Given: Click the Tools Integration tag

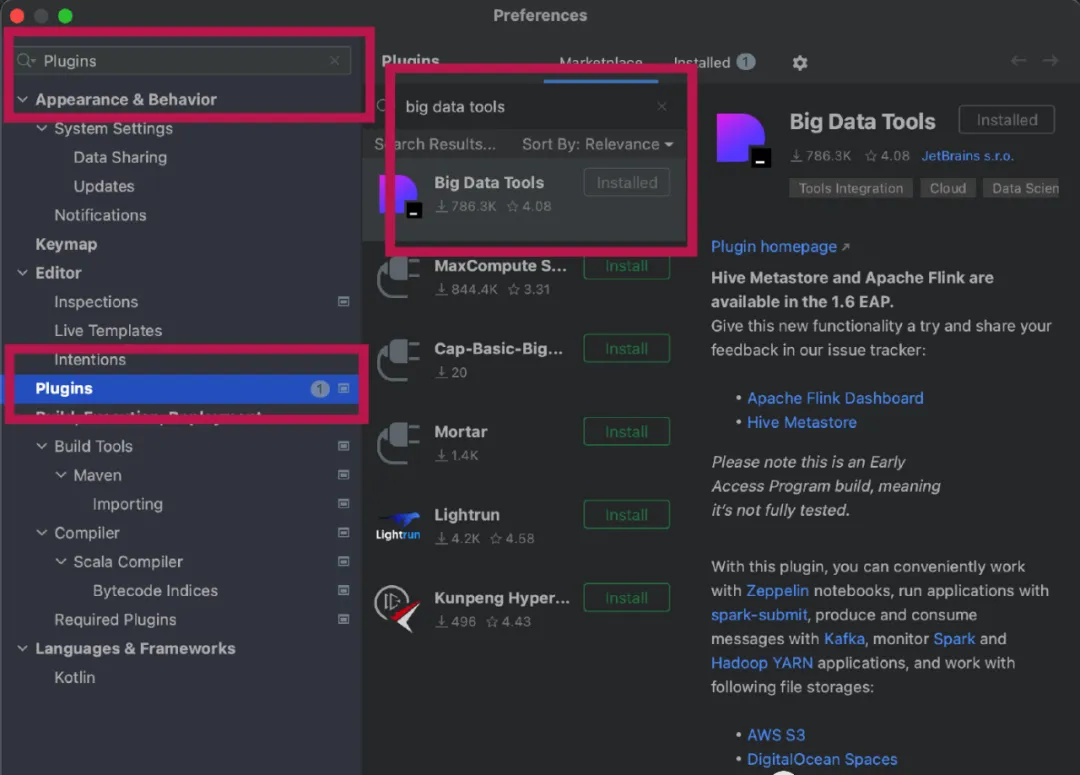Looking at the screenshot, I should (x=851, y=188).
